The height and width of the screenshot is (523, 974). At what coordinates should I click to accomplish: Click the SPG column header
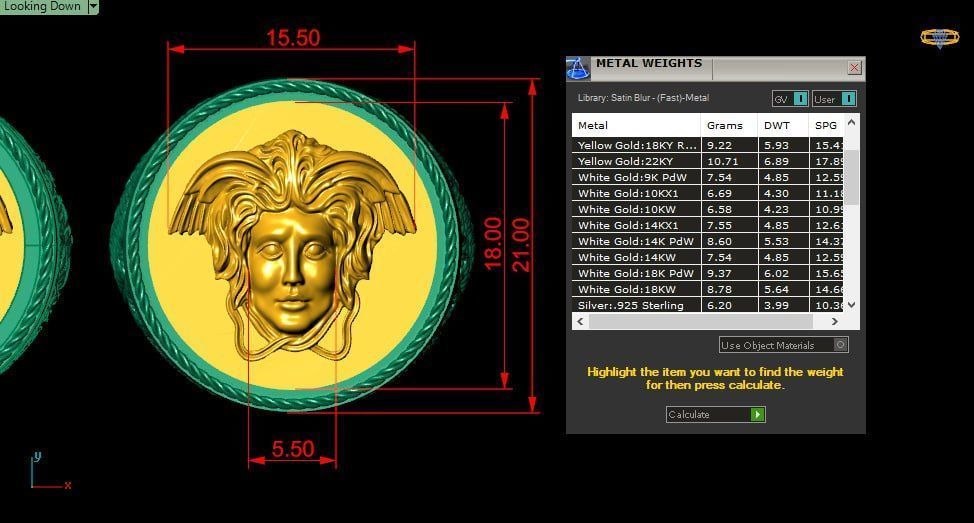point(826,125)
